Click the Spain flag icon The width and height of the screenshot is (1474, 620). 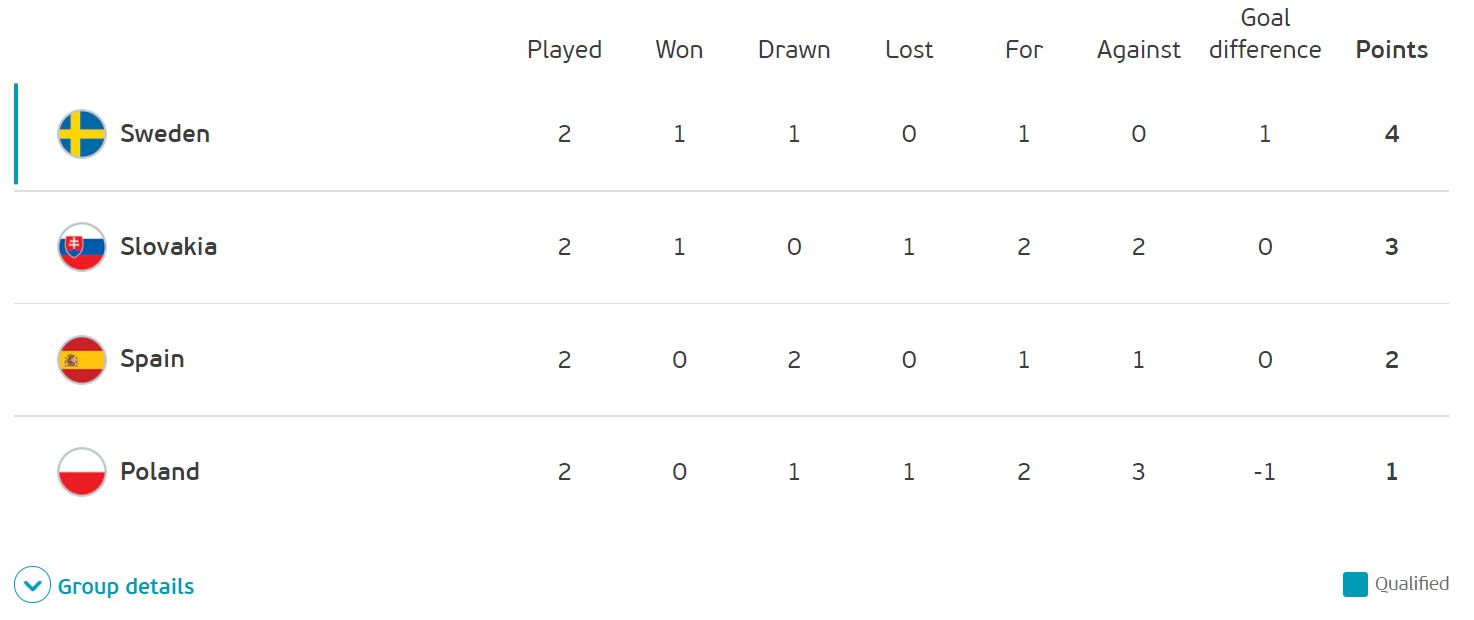click(82, 360)
